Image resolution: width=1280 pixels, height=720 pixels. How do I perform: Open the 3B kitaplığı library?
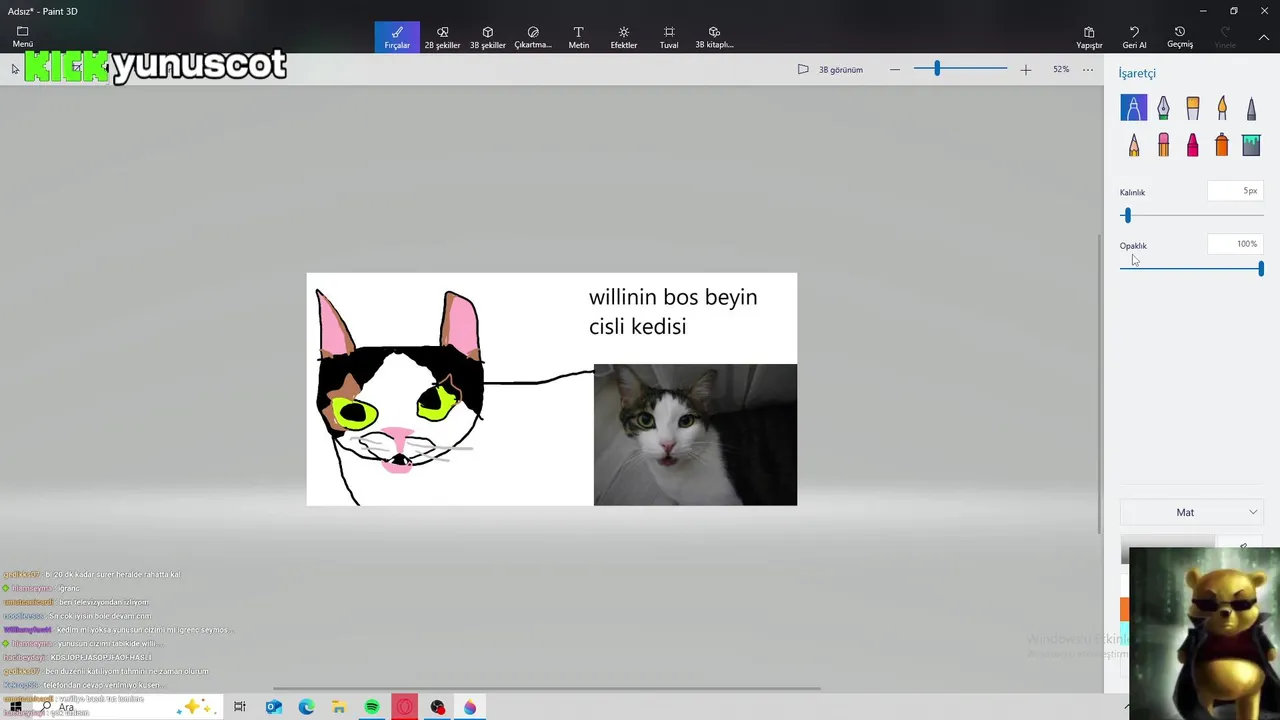[714, 37]
